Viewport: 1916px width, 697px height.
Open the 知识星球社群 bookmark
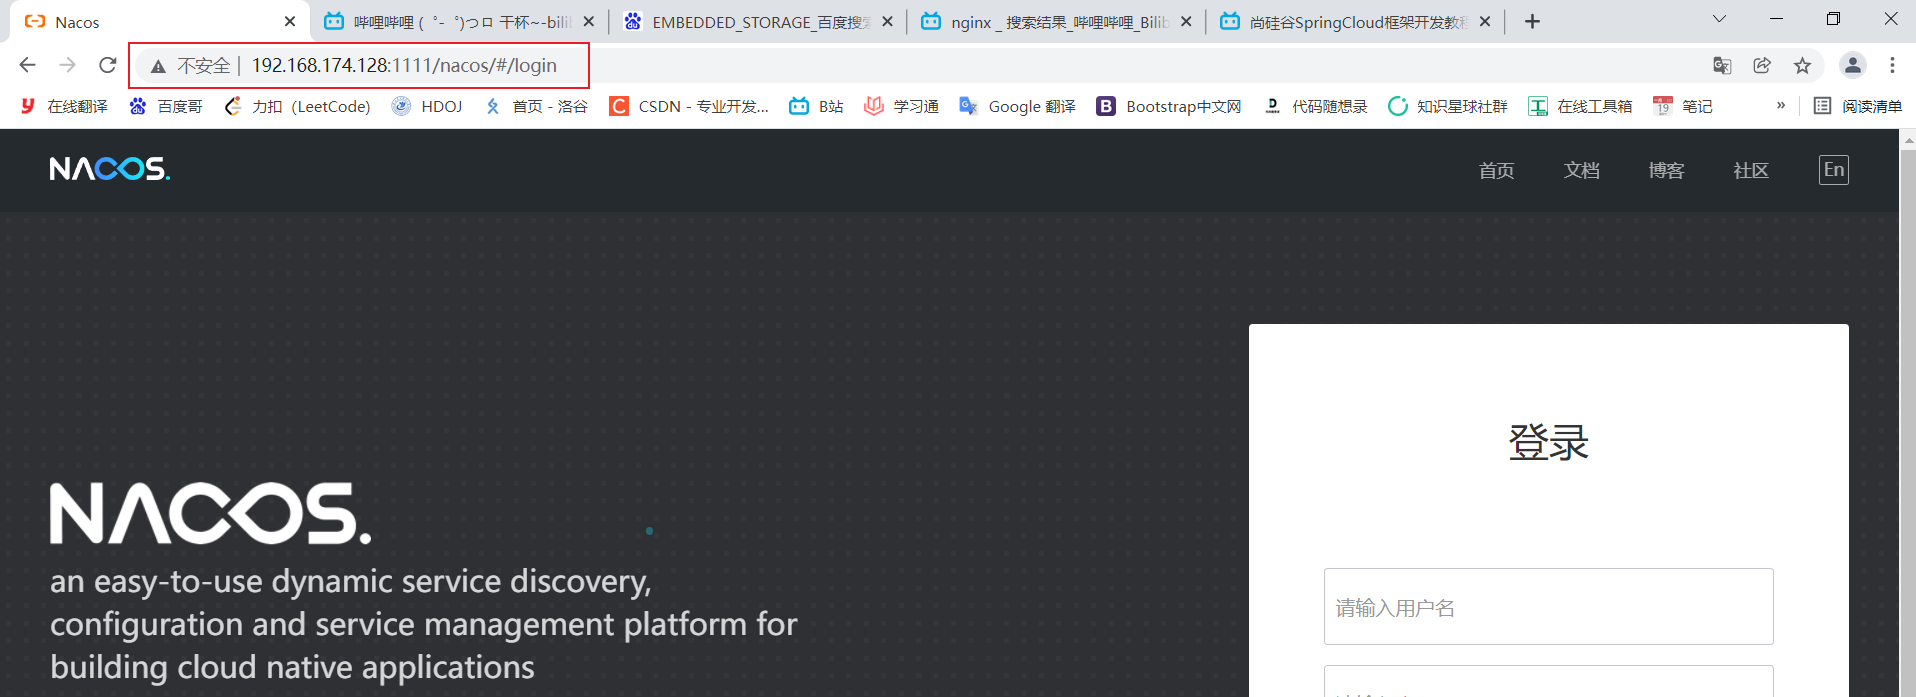(1447, 106)
